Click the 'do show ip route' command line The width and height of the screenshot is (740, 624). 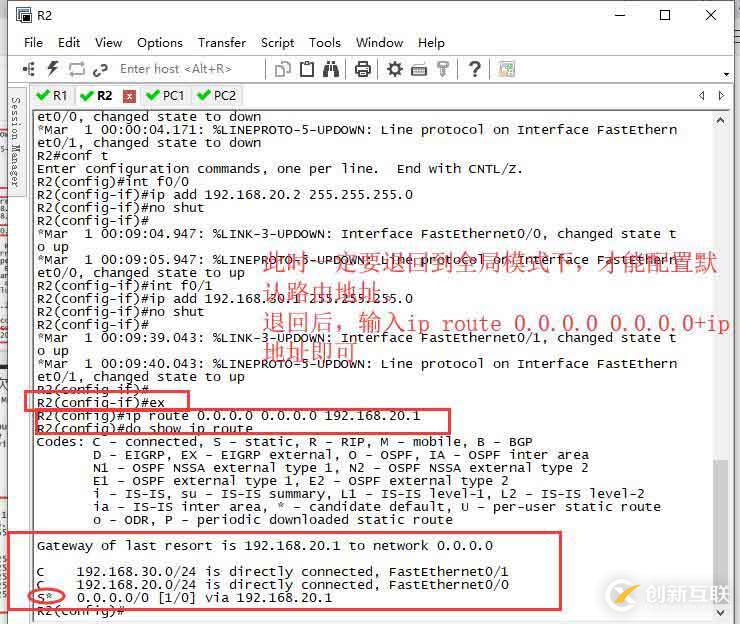[x=145, y=429]
